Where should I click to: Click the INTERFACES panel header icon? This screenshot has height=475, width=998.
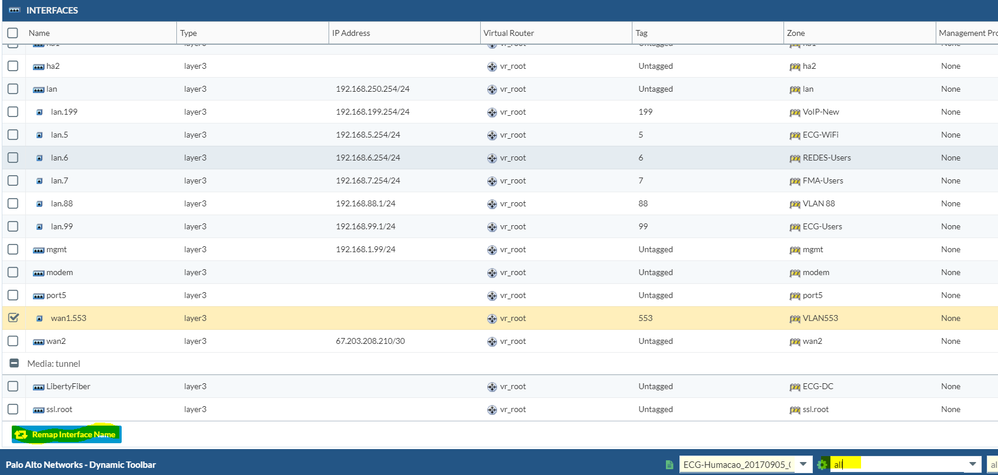[15, 10]
